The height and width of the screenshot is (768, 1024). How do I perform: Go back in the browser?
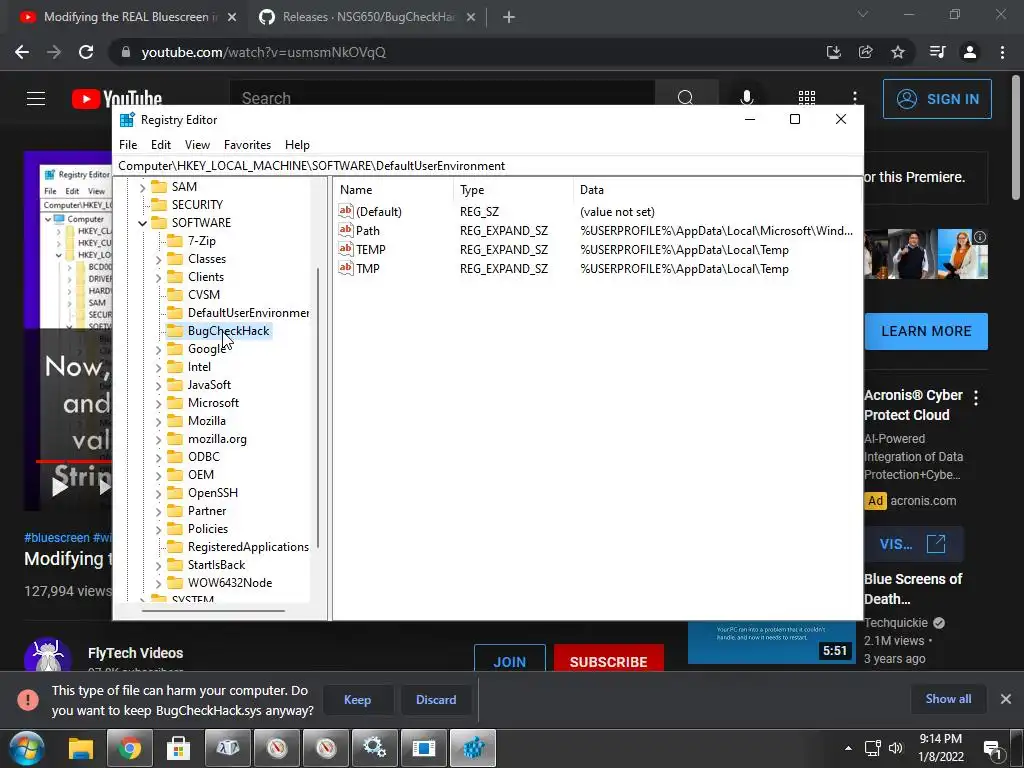22,52
